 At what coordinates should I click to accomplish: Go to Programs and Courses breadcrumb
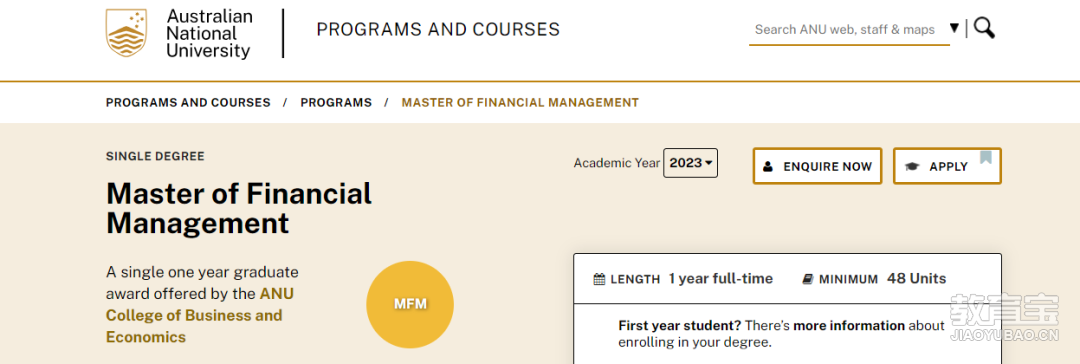tap(188, 103)
